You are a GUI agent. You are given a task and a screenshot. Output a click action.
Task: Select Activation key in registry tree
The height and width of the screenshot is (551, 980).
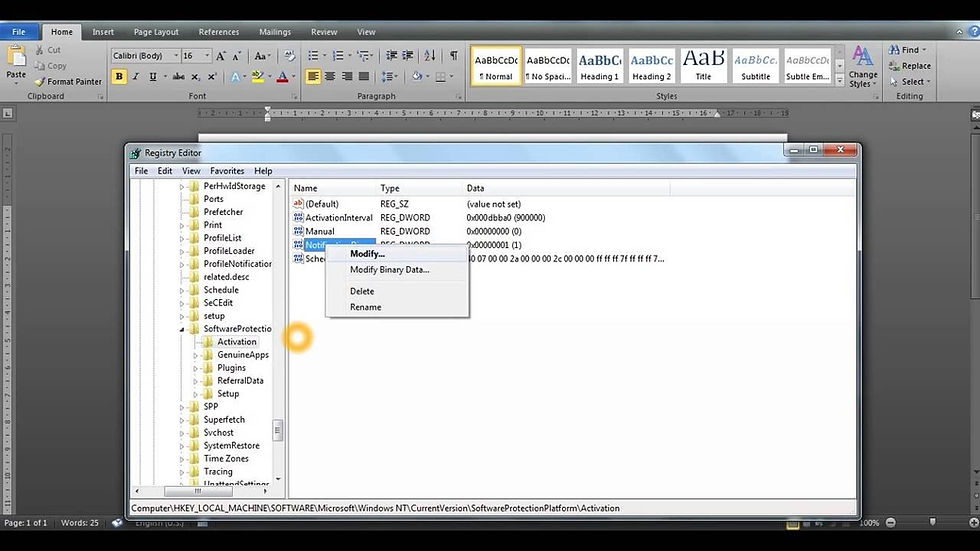[236, 342]
